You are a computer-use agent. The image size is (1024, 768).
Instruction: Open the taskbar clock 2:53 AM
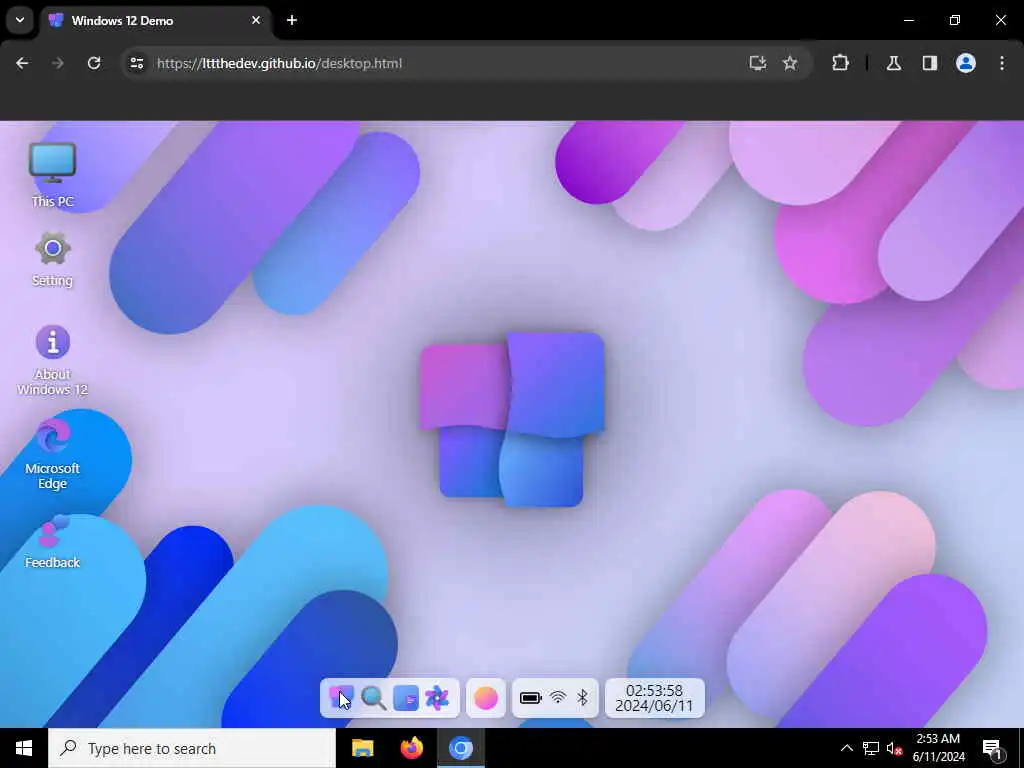938,748
